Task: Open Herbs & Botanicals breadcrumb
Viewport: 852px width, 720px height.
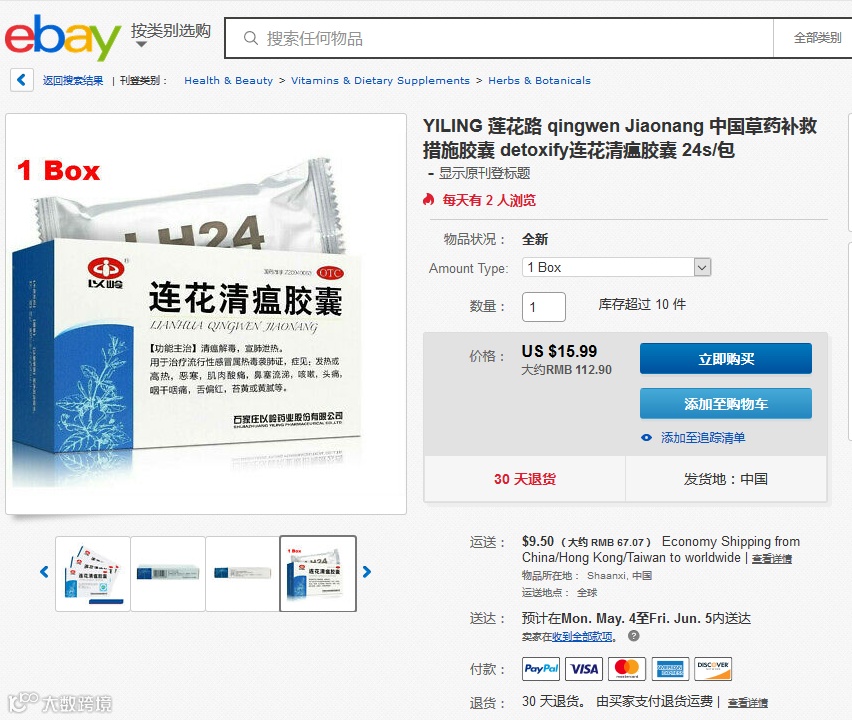Action: click(x=539, y=80)
